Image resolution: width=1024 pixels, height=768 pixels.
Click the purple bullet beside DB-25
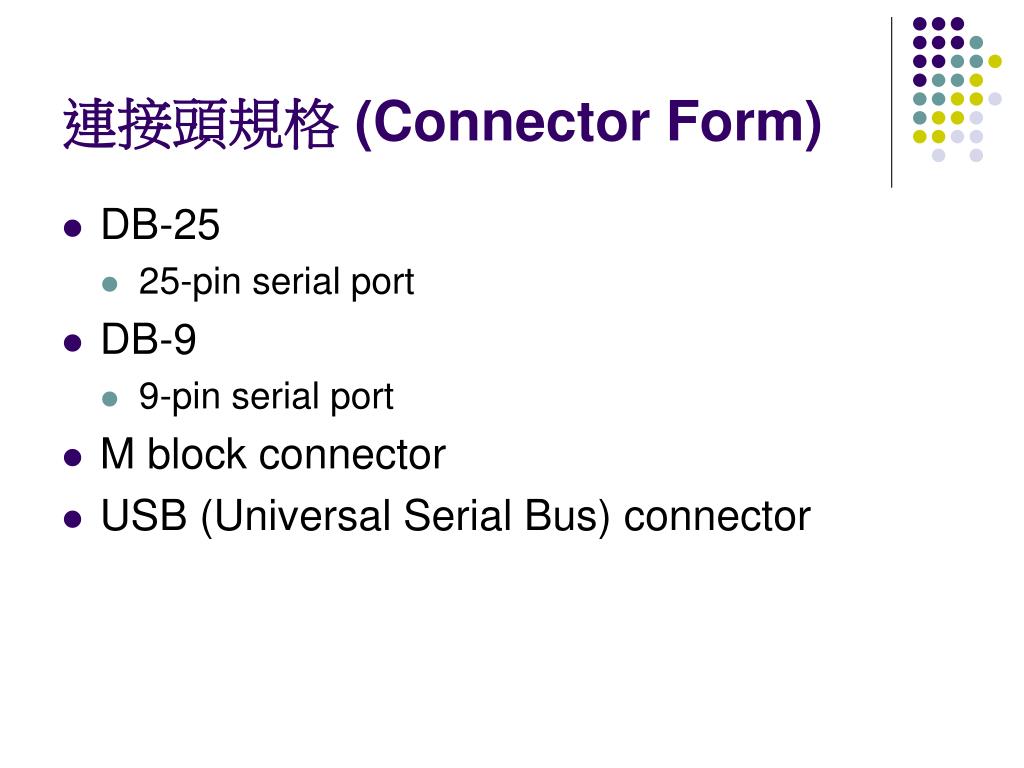72,229
